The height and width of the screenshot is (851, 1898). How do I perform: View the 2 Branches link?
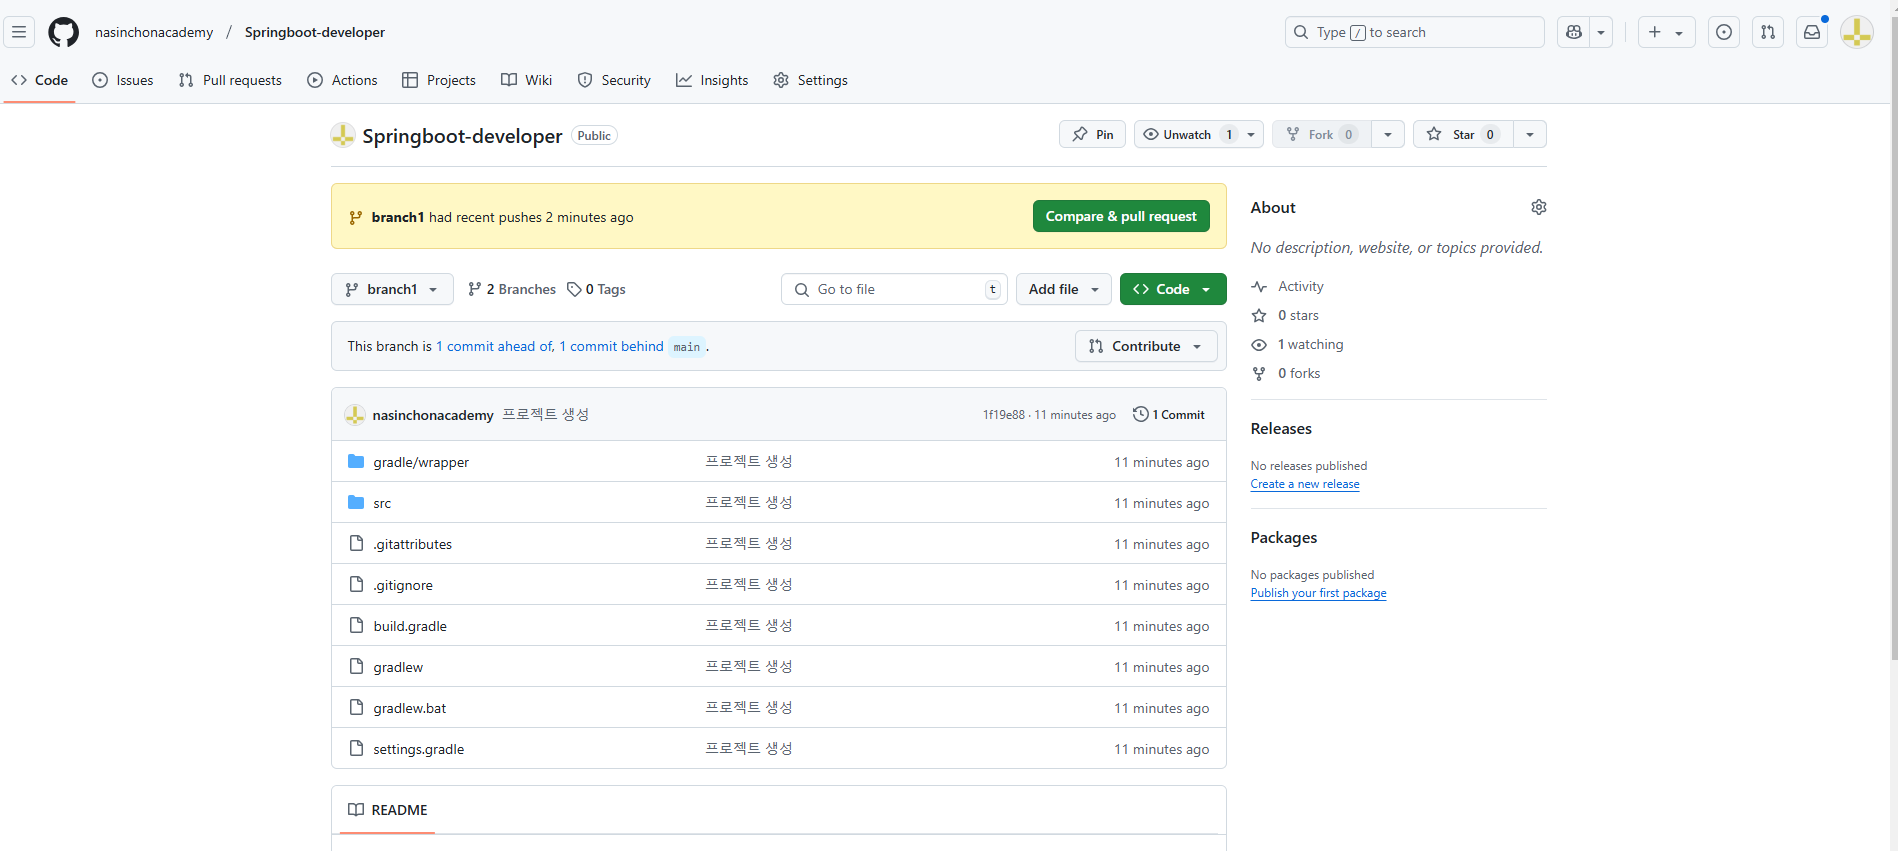pos(512,289)
